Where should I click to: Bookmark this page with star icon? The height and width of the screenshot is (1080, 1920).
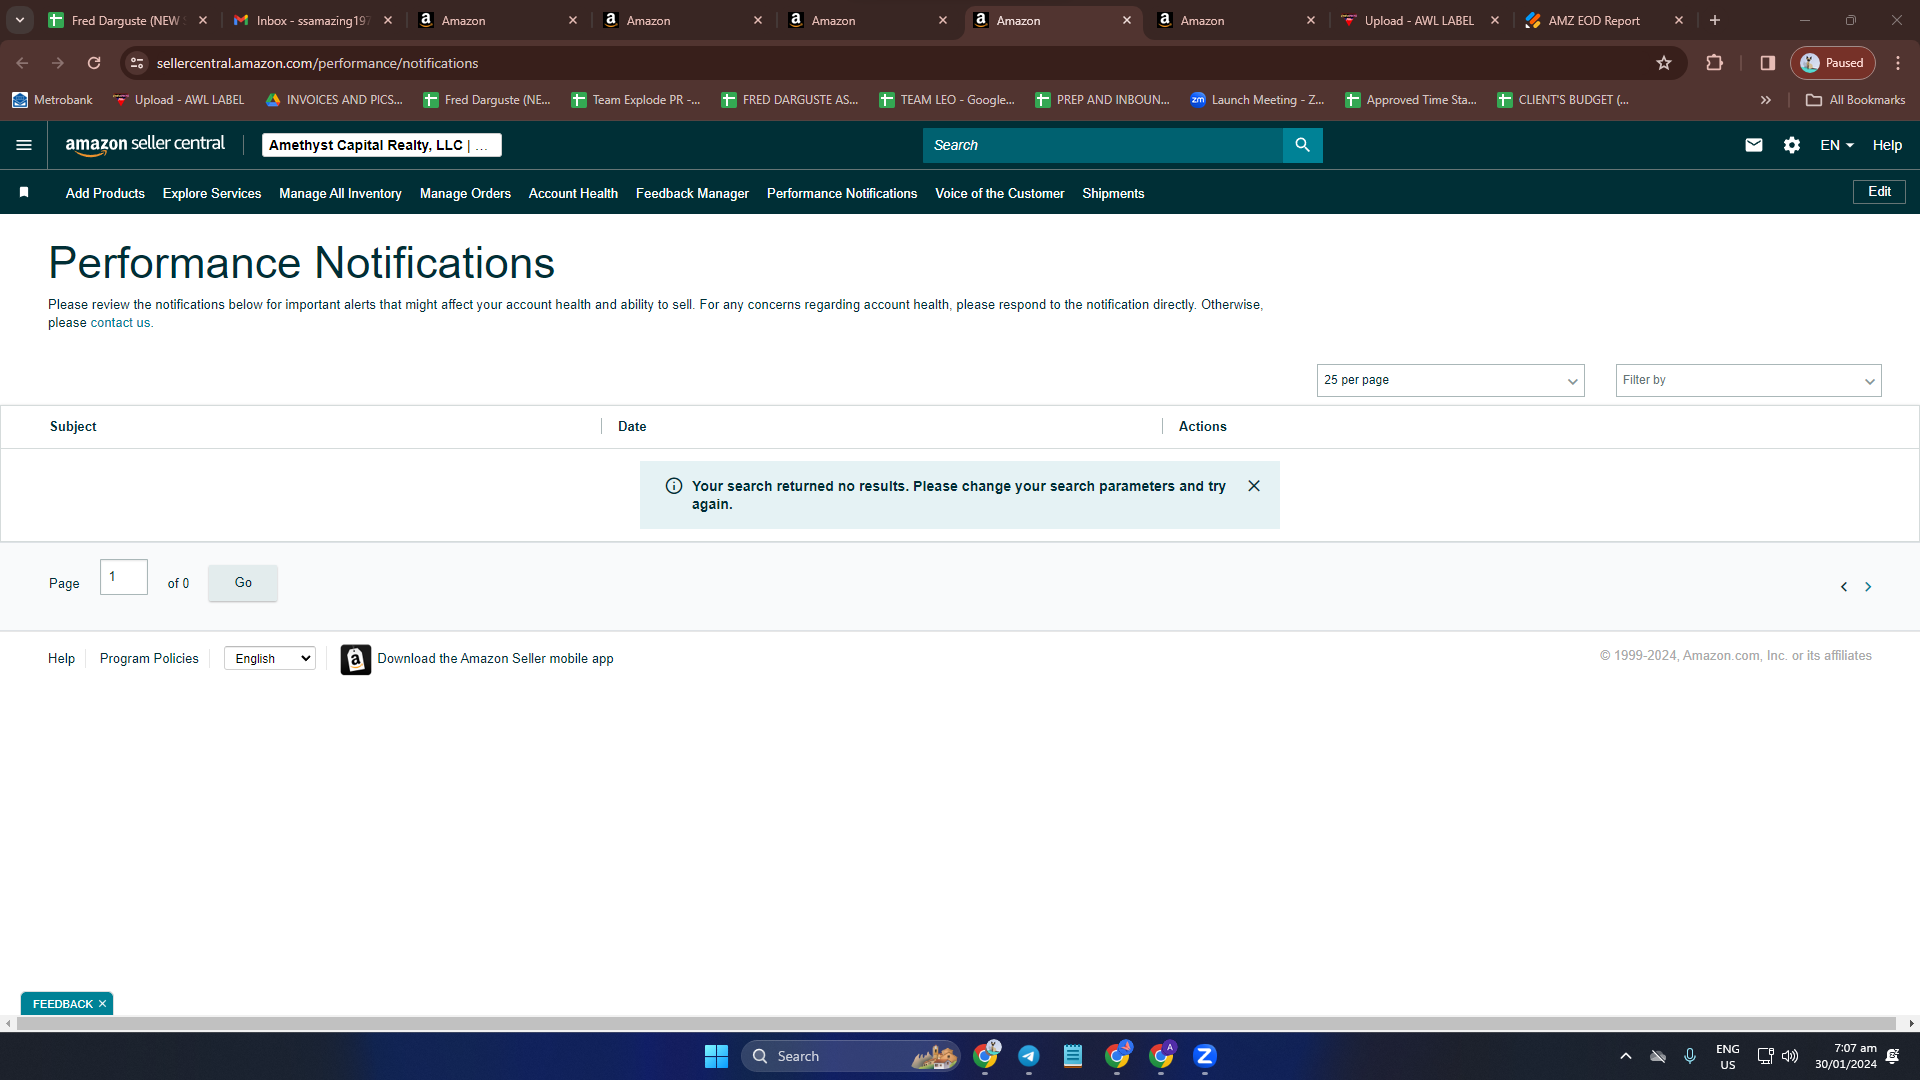(x=1663, y=63)
